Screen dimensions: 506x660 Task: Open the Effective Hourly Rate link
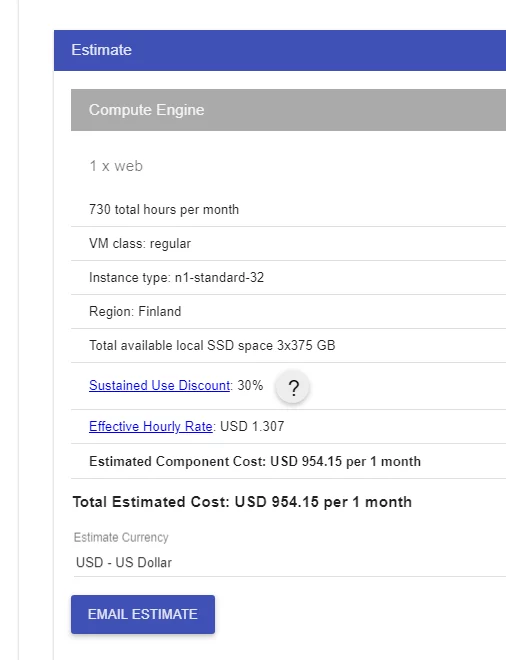pyautogui.click(x=151, y=426)
